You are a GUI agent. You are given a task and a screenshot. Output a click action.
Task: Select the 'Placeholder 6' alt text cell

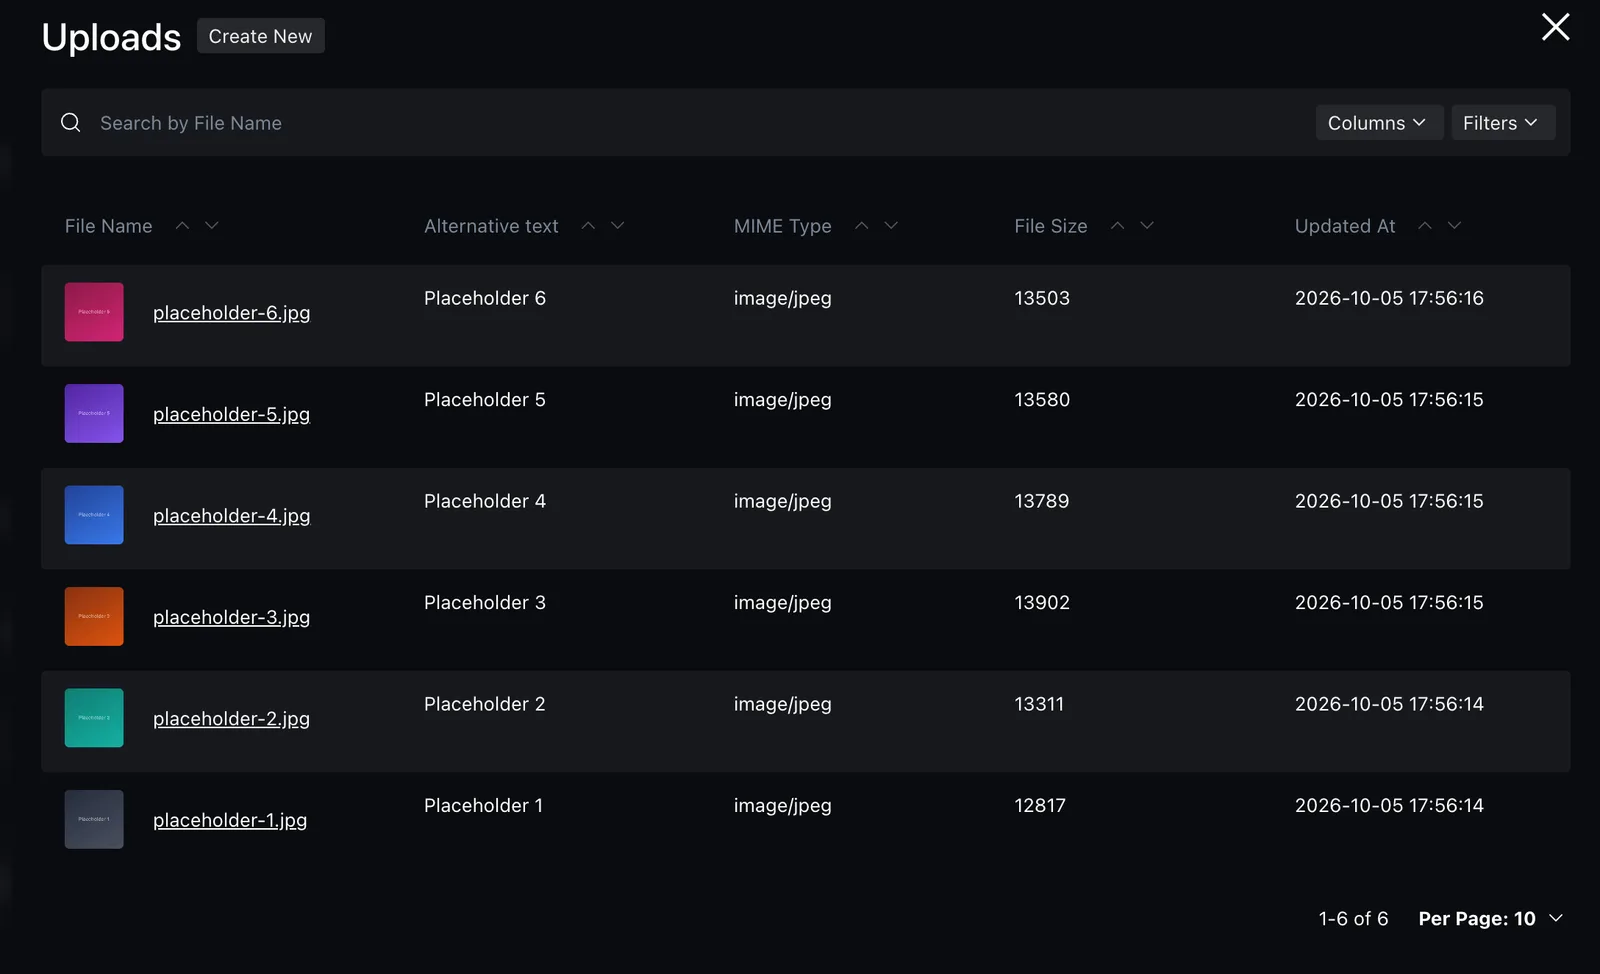(x=485, y=298)
